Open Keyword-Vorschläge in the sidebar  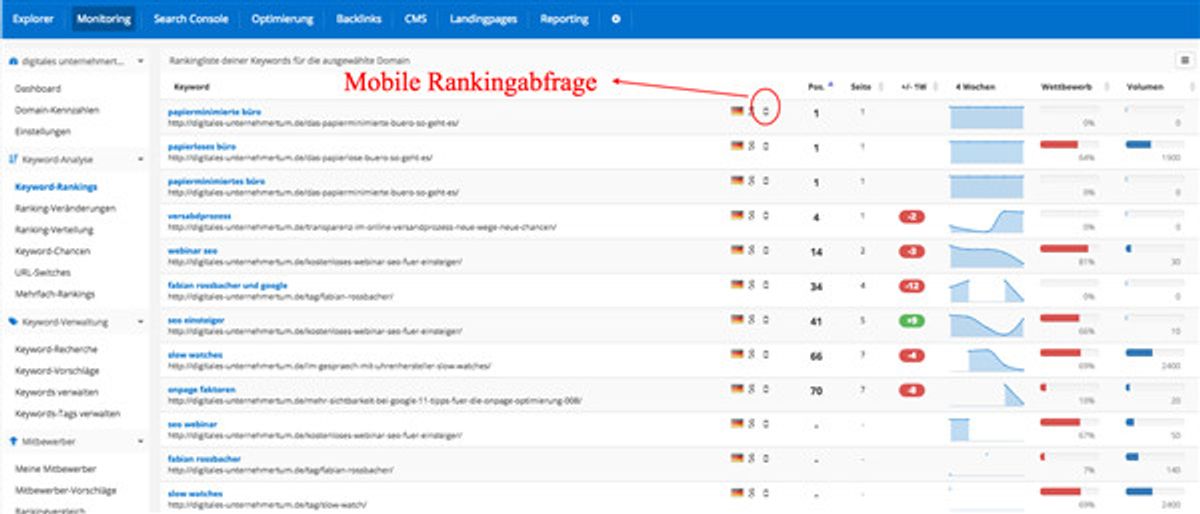(58, 371)
